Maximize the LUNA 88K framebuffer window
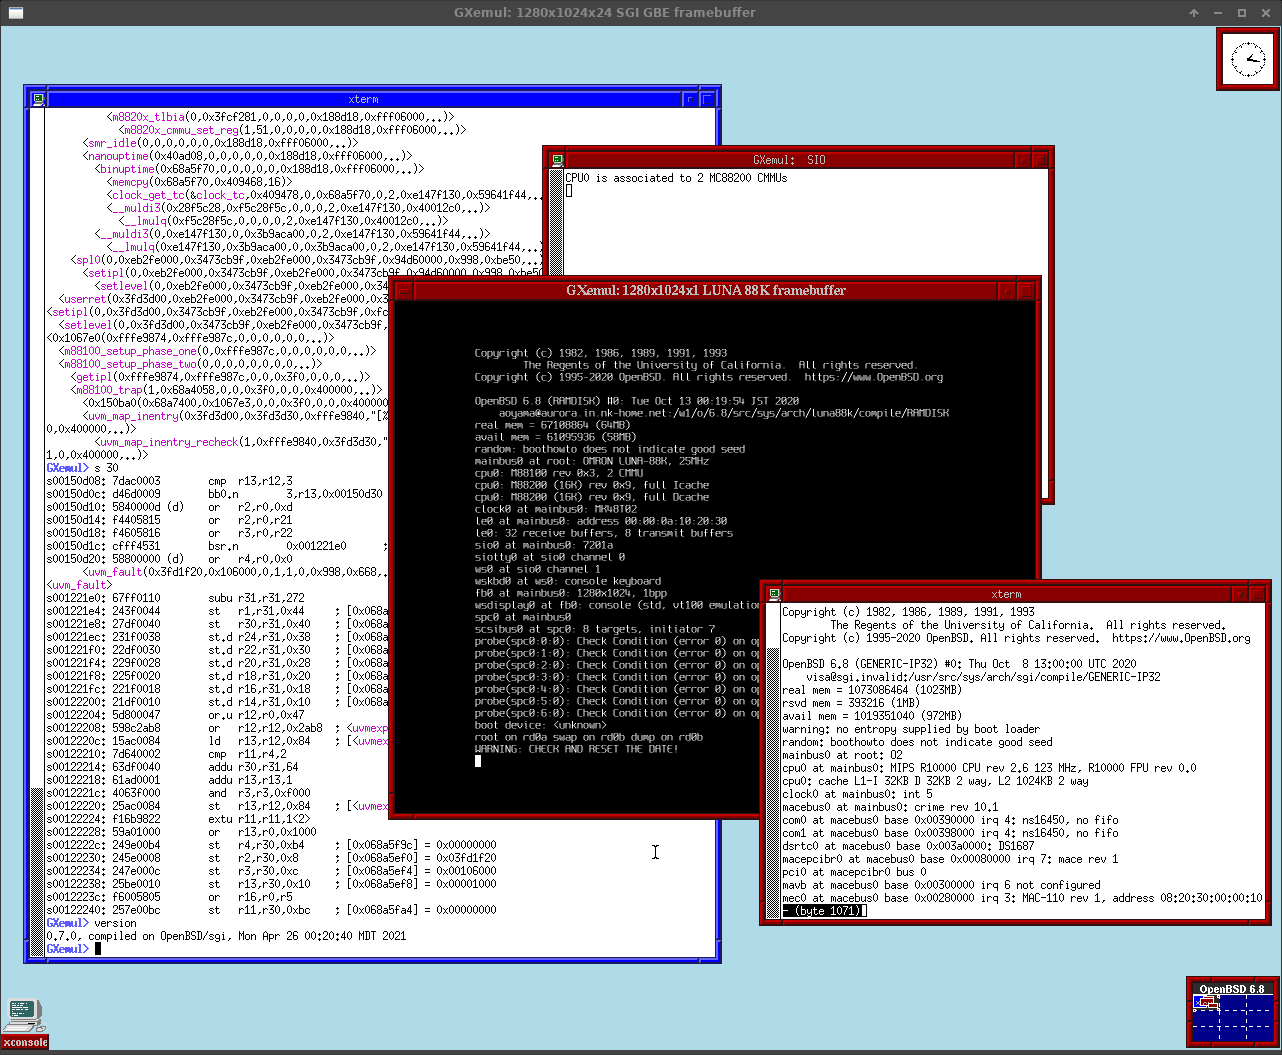The width and height of the screenshot is (1282, 1055). [1025, 290]
